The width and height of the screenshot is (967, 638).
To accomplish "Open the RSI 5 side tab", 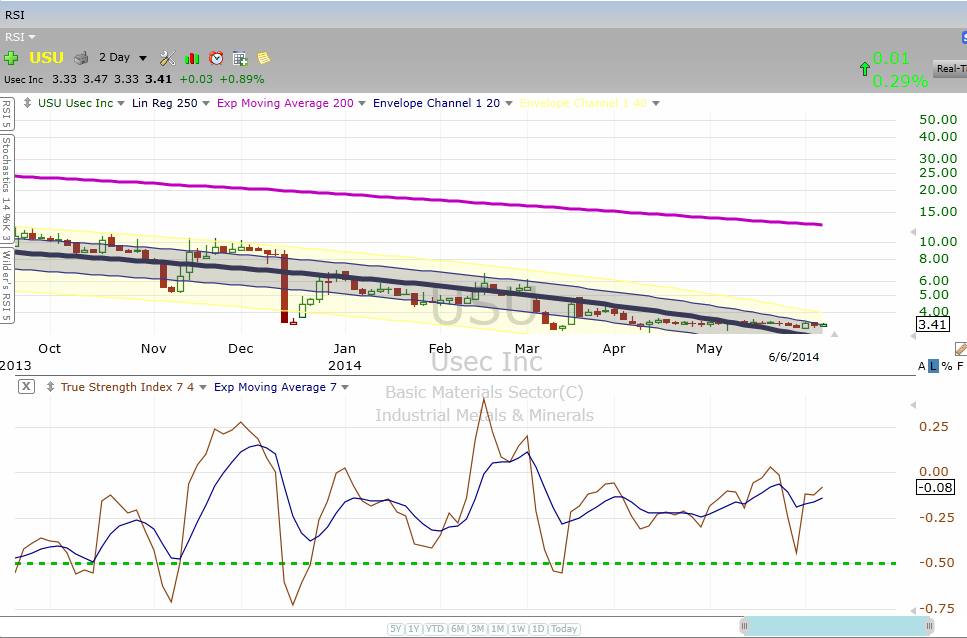I will coord(6,114).
